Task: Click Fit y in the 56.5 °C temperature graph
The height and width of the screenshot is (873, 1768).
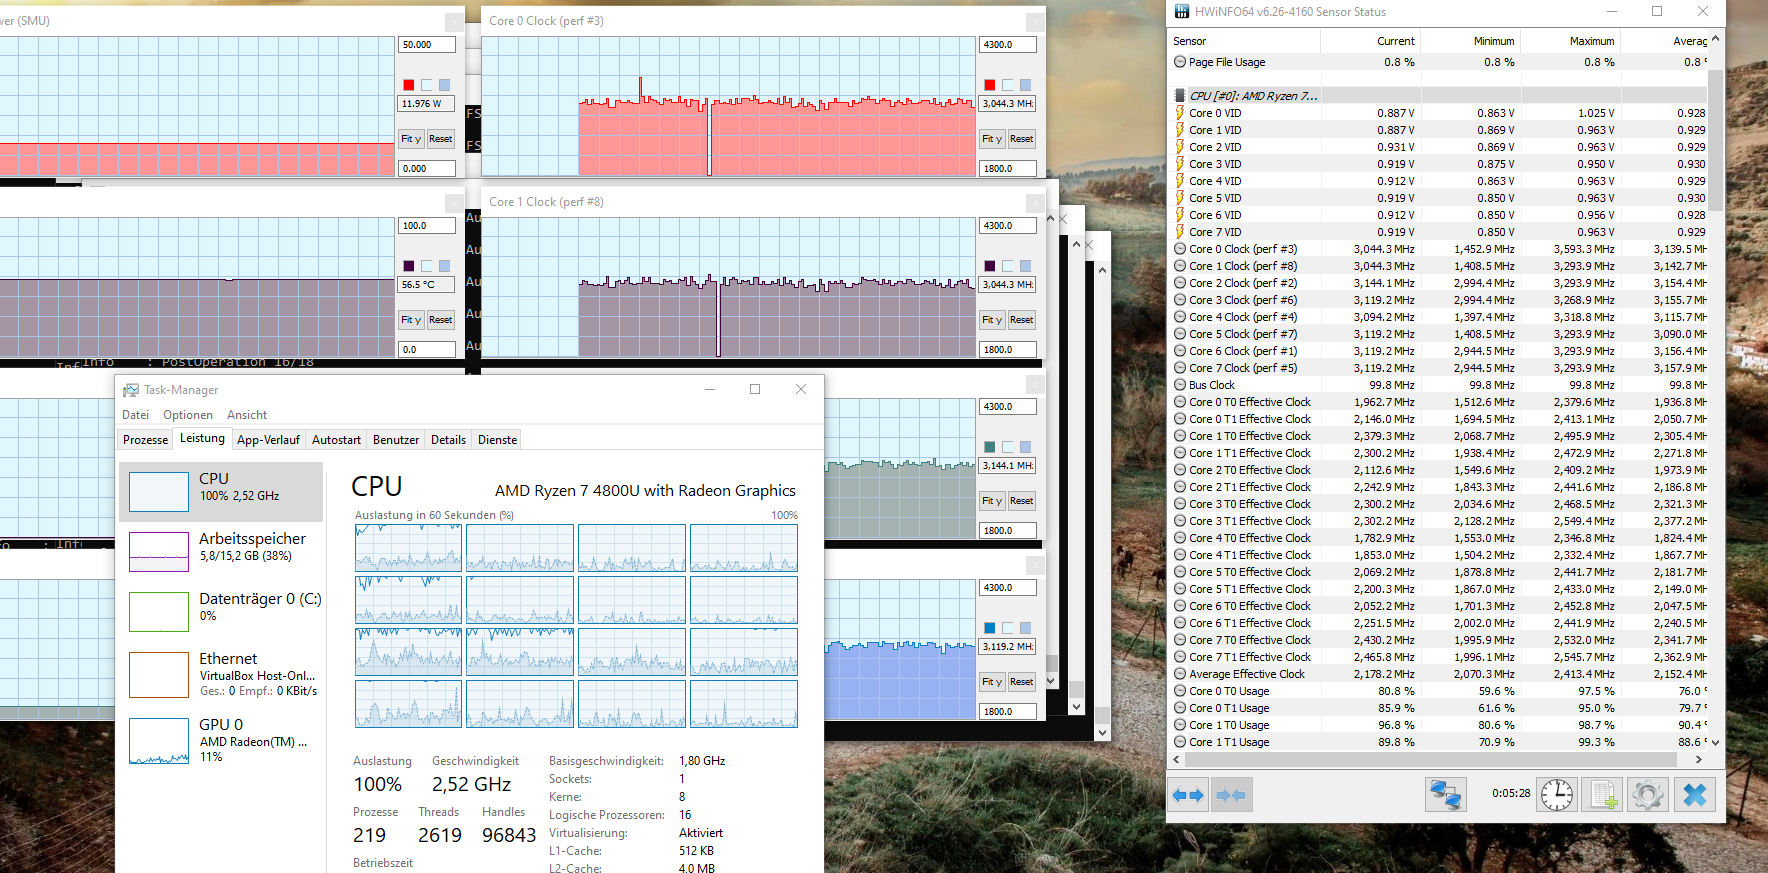Action: 410,320
